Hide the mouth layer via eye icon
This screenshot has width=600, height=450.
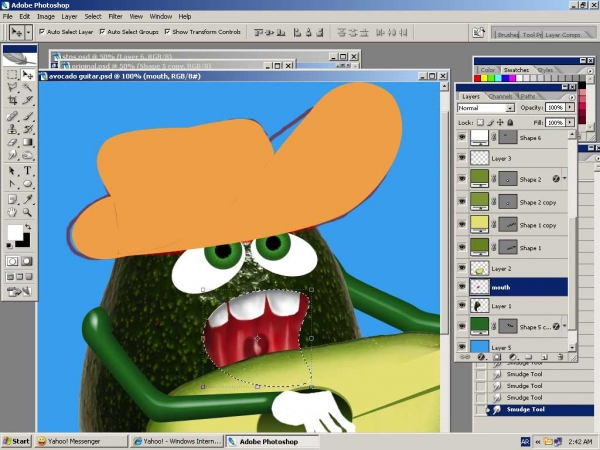462,287
